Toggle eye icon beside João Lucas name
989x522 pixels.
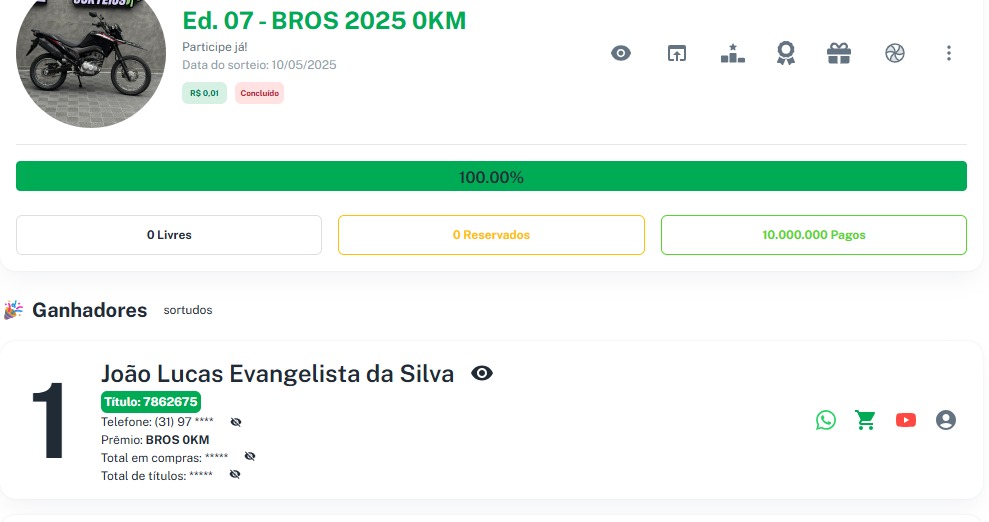click(x=482, y=374)
